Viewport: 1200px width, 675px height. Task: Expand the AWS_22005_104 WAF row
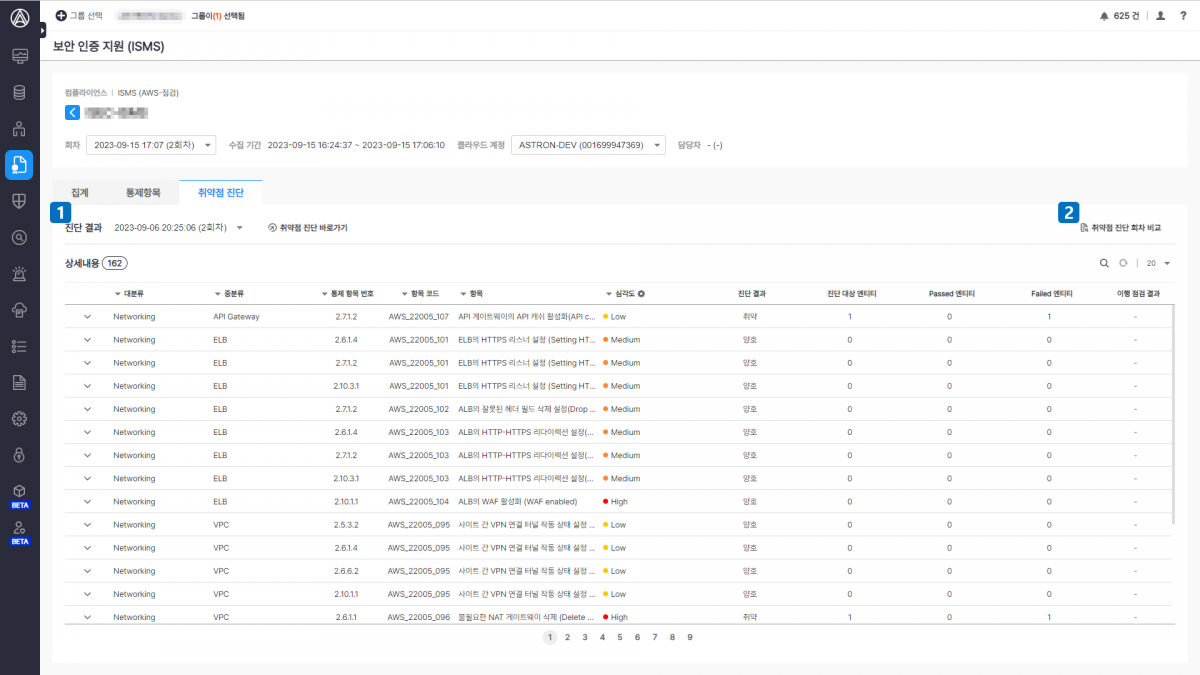point(87,502)
